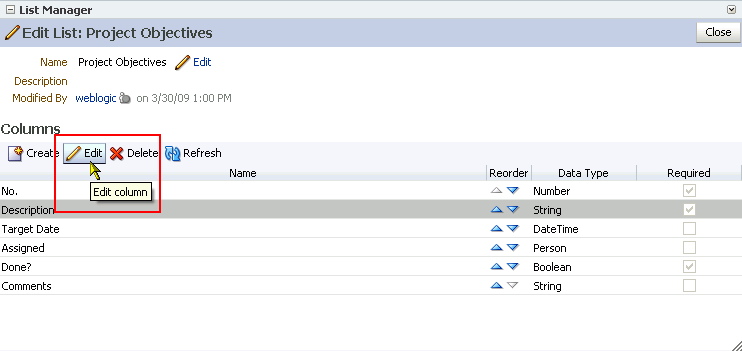Select the Assigned row
Image resolution: width=742 pixels, height=362 pixels.
[371, 247]
